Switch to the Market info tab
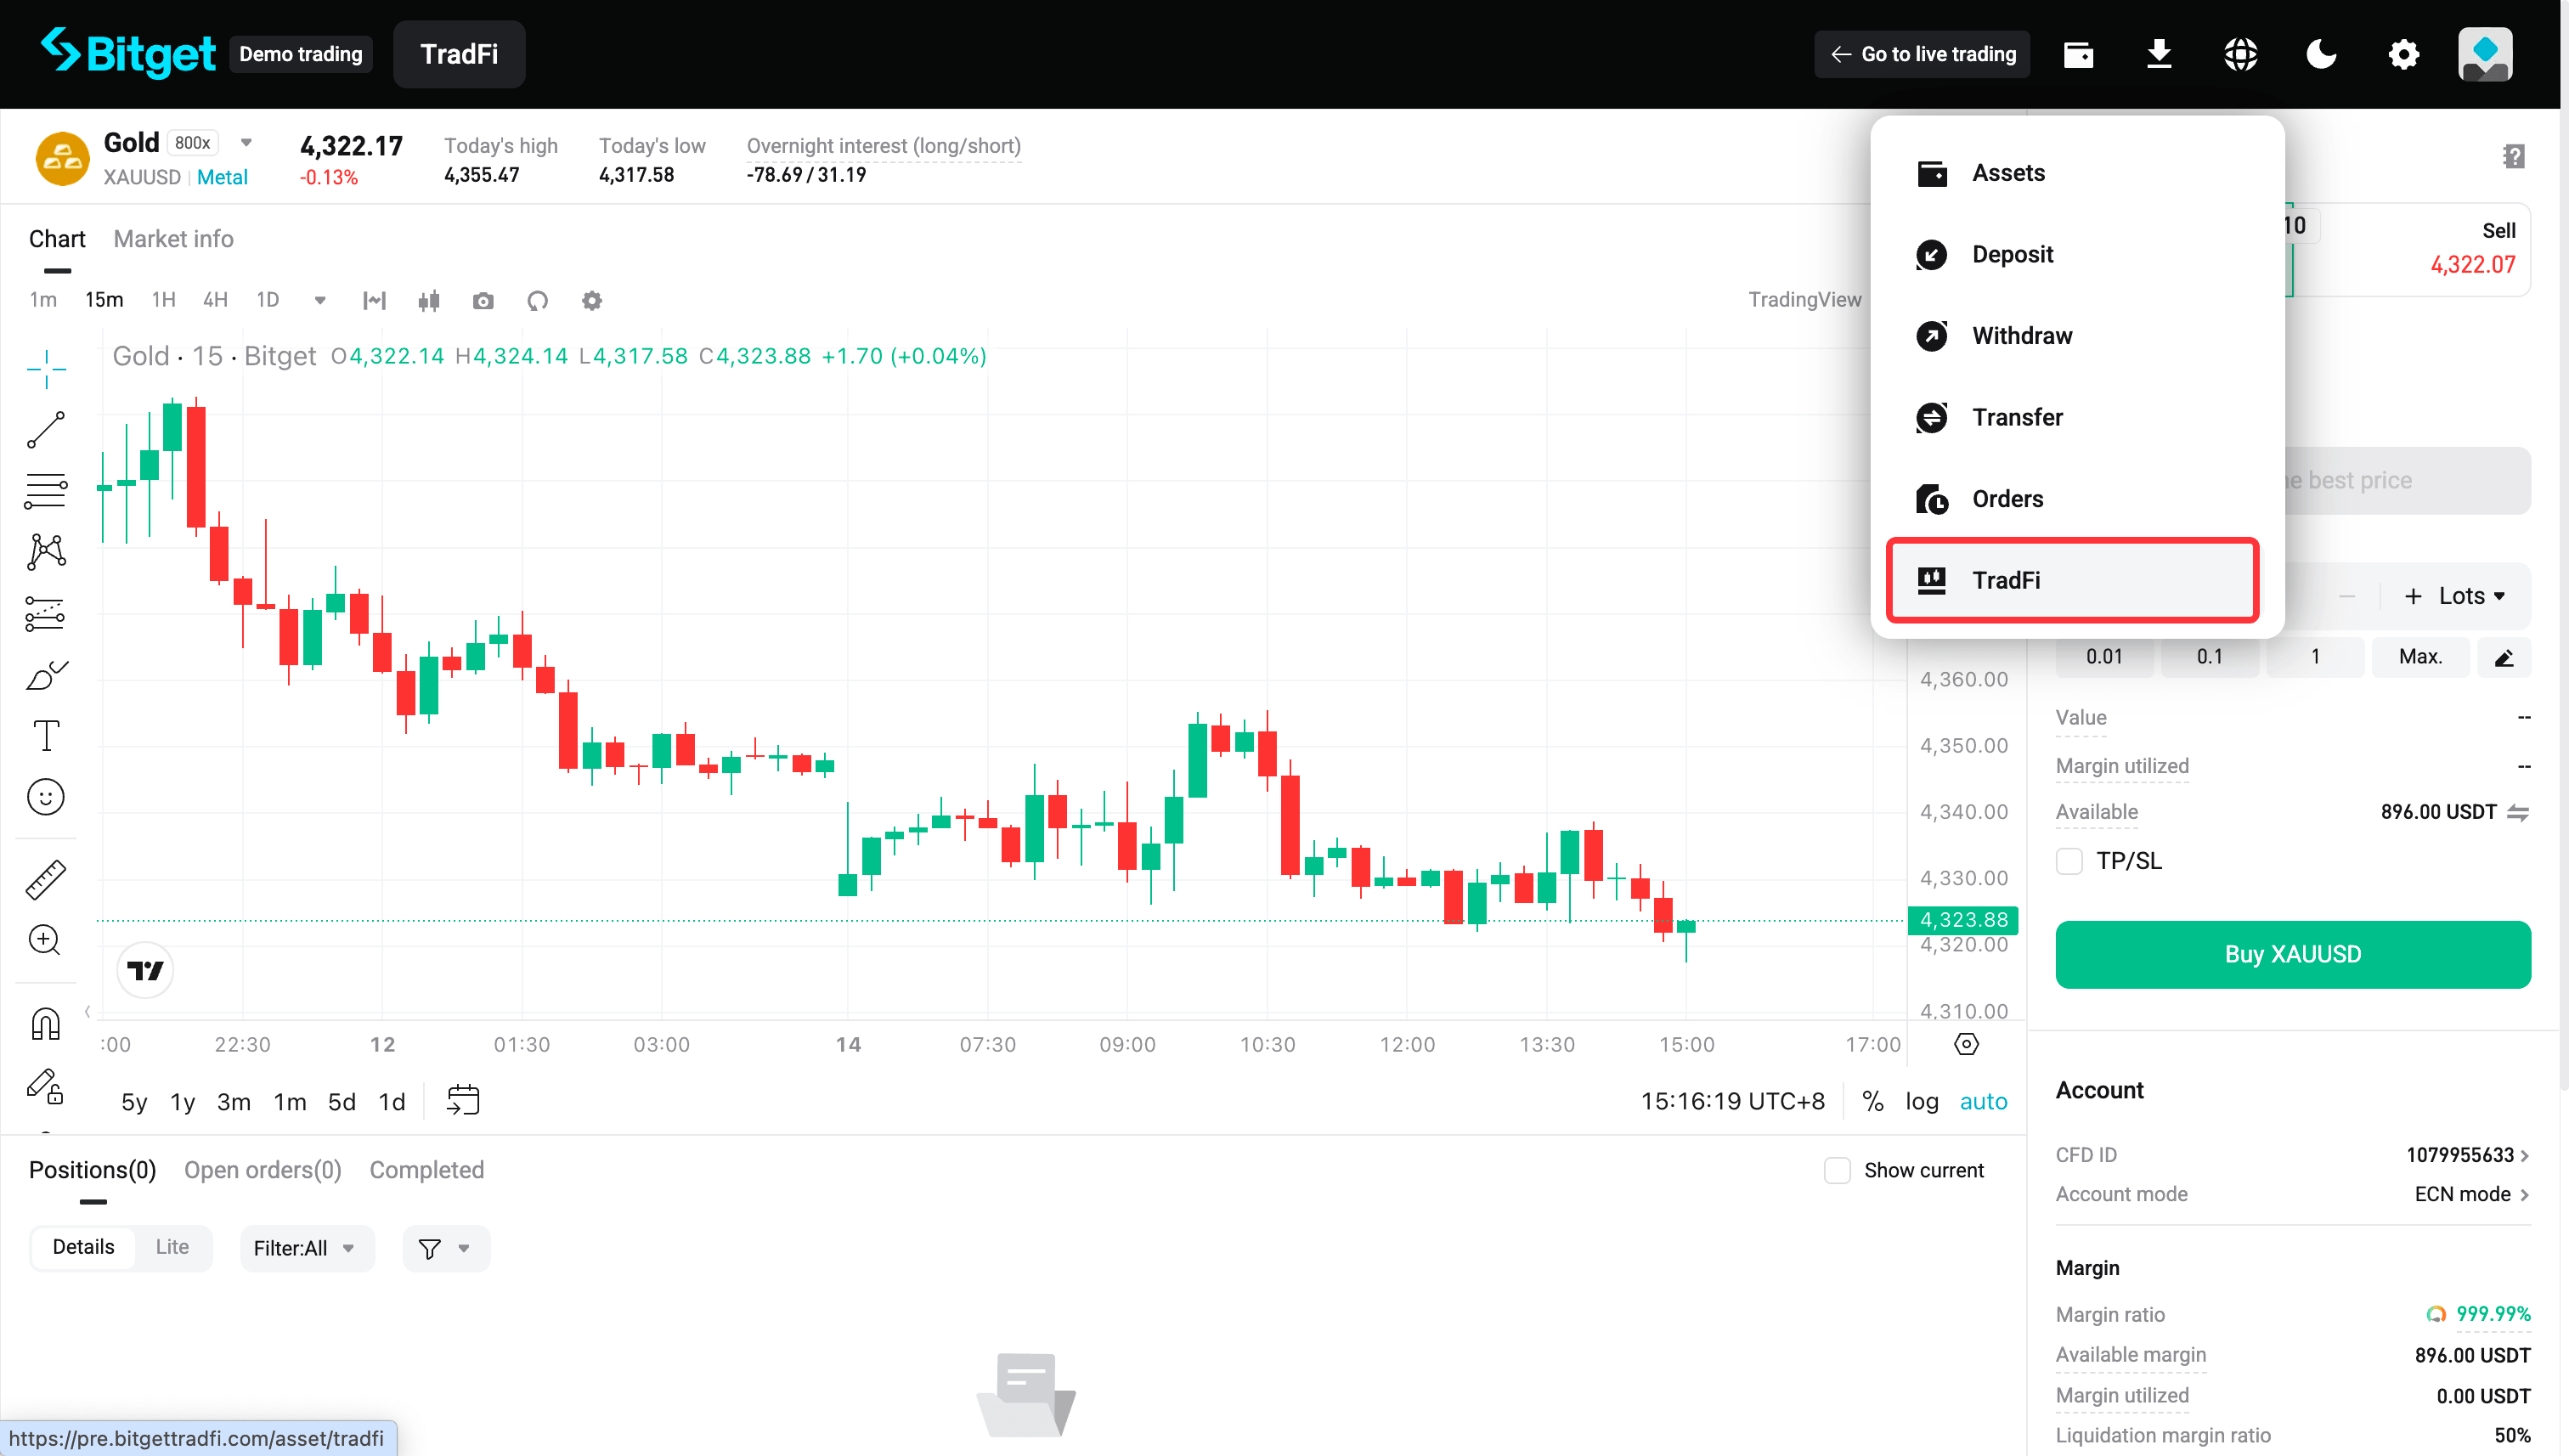The width and height of the screenshot is (2569, 1456). tap(174, 239)
